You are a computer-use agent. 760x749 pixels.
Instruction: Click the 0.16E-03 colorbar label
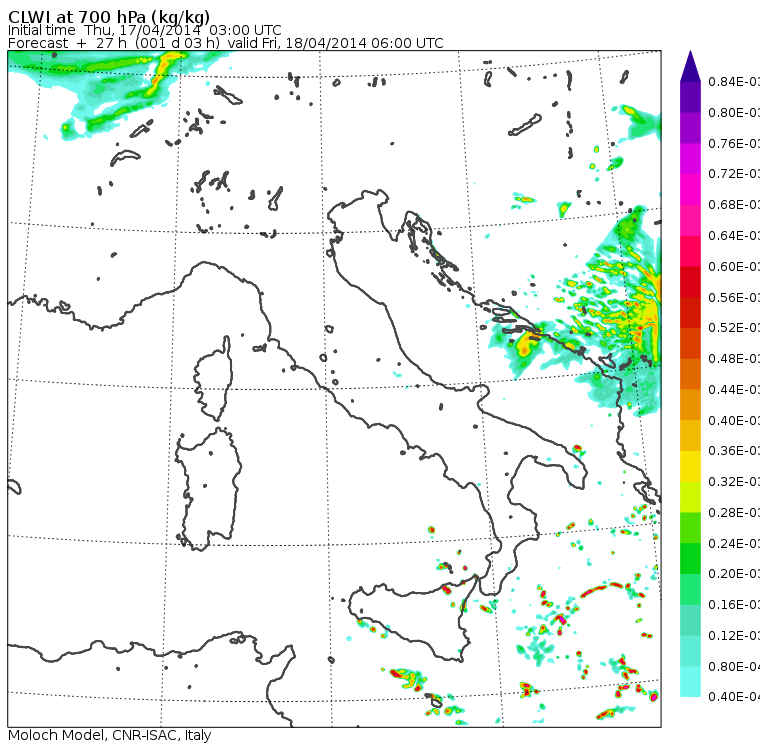tap(734, 605)
